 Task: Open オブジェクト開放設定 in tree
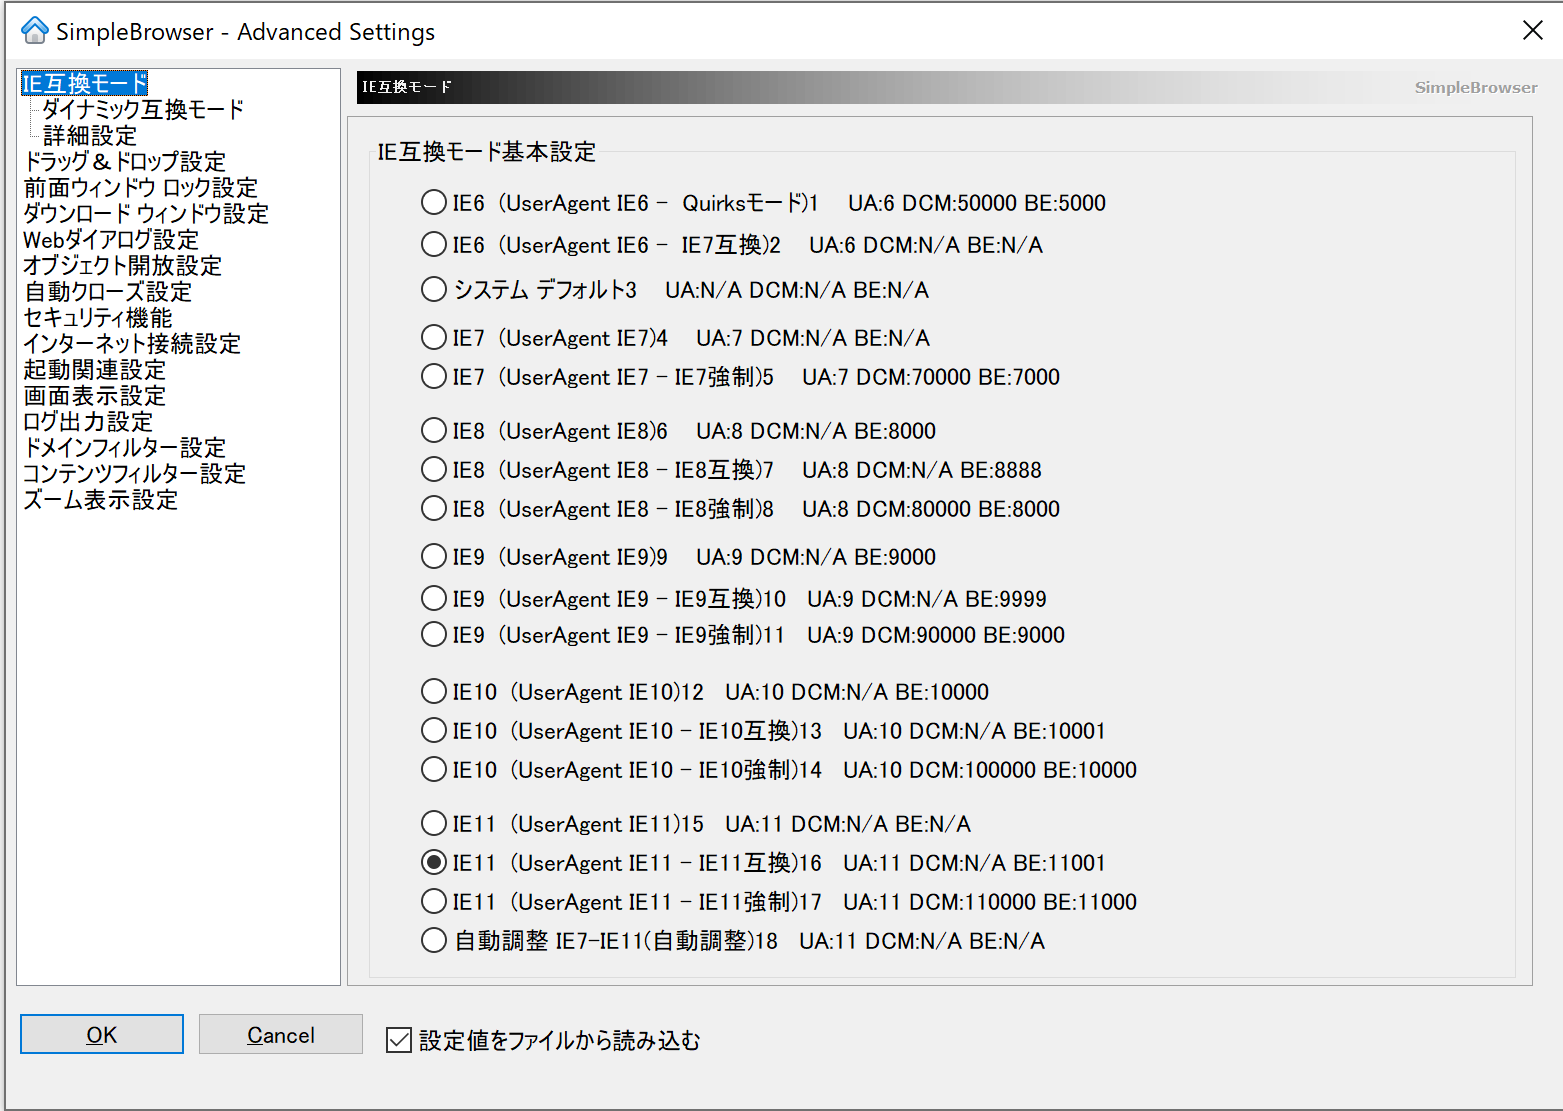coord(123,266)
